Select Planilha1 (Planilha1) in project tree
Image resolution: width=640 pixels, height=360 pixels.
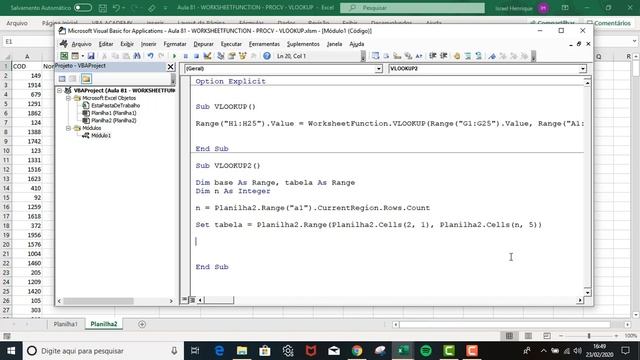pyautogui.click(x=113, y=113)
